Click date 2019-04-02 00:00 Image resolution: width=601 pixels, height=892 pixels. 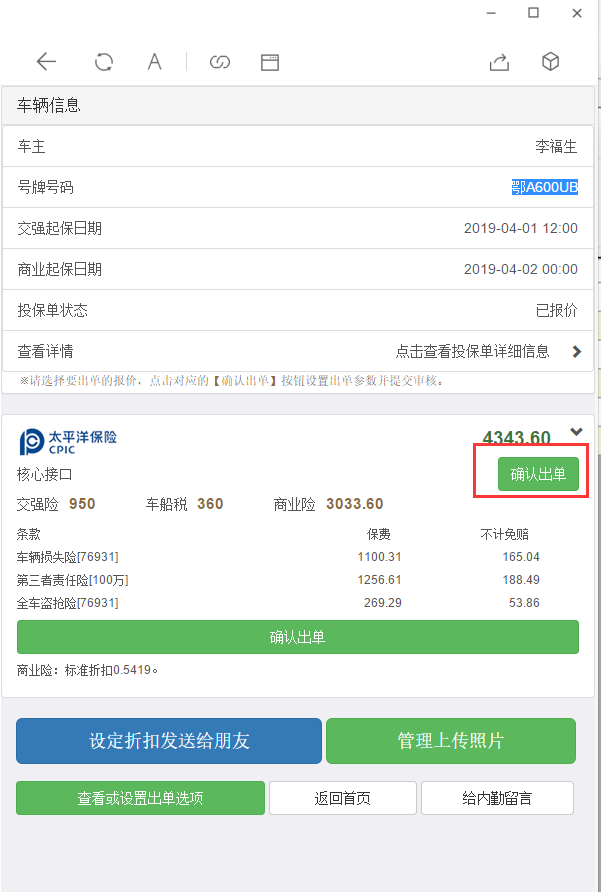(x=521, y=270)
